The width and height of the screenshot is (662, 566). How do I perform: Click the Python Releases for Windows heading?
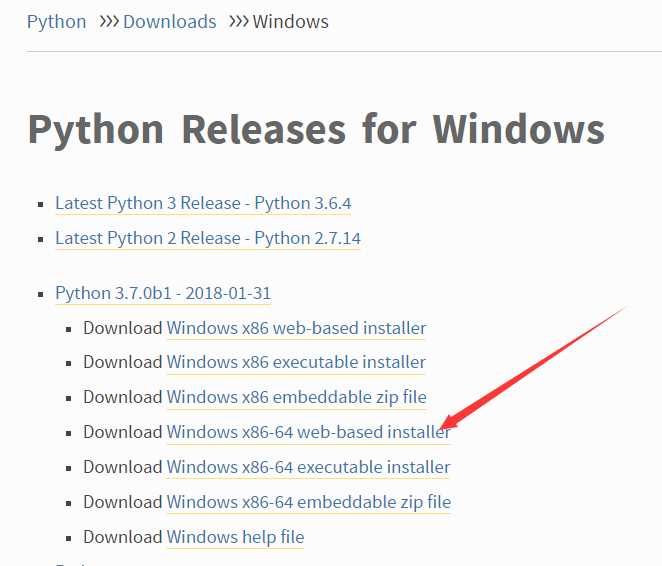316,130
